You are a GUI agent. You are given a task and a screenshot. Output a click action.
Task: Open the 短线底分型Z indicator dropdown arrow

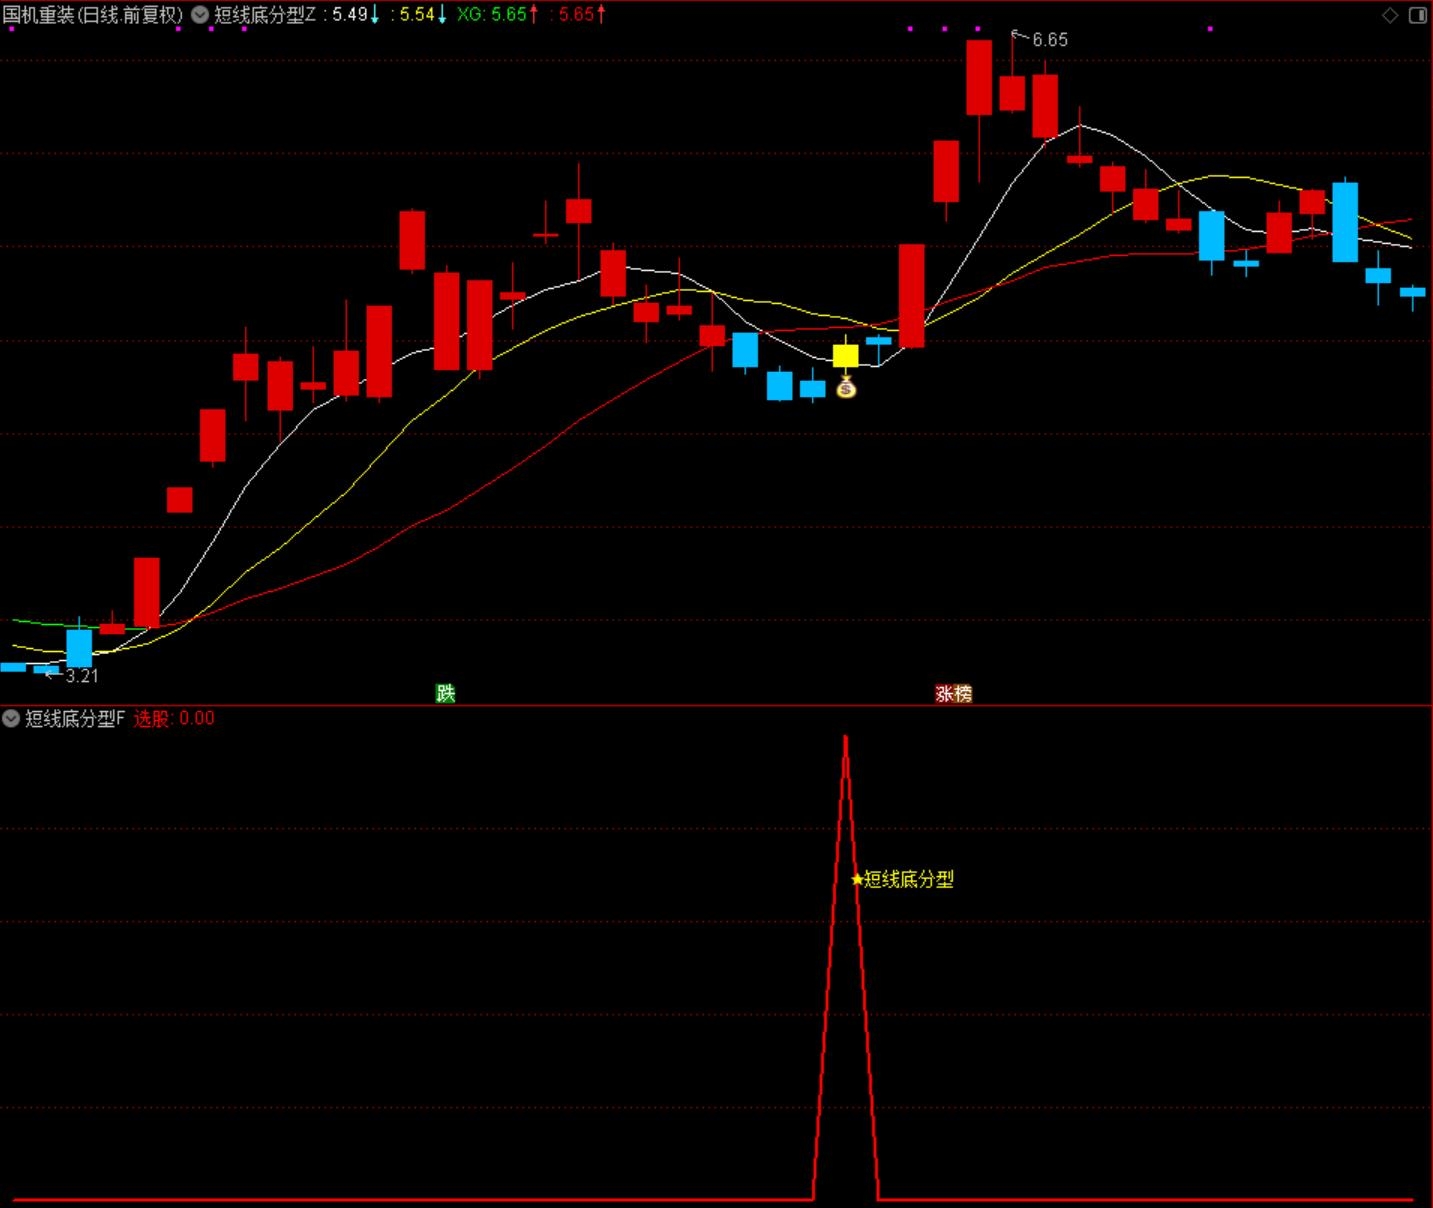click(x=200, y=15)
